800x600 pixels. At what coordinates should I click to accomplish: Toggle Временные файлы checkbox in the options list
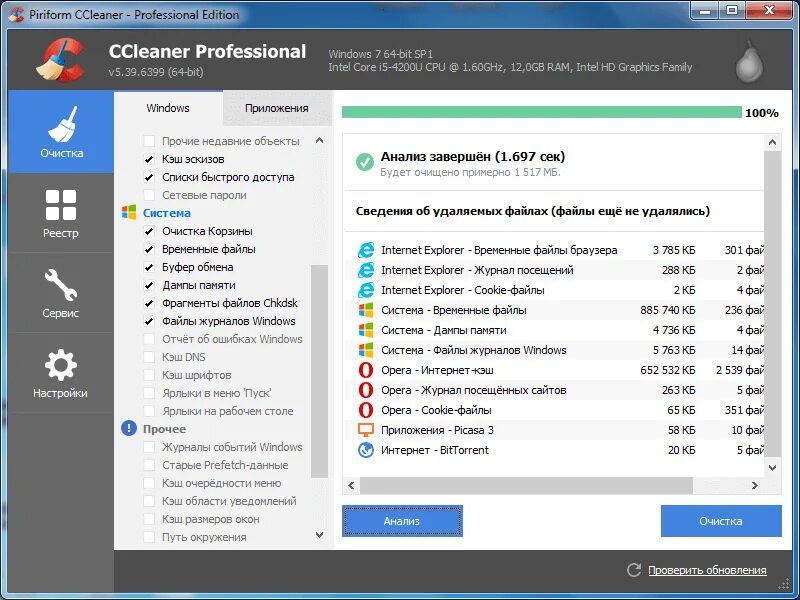tap(149, 249)
